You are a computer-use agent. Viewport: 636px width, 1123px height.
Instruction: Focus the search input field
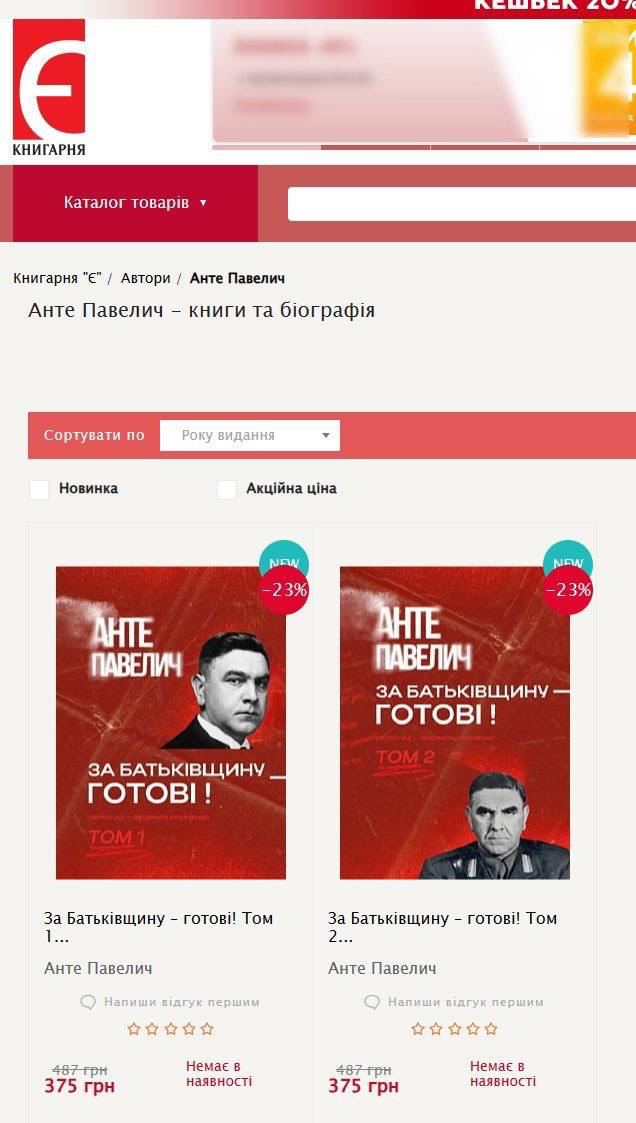click(462, 203)
